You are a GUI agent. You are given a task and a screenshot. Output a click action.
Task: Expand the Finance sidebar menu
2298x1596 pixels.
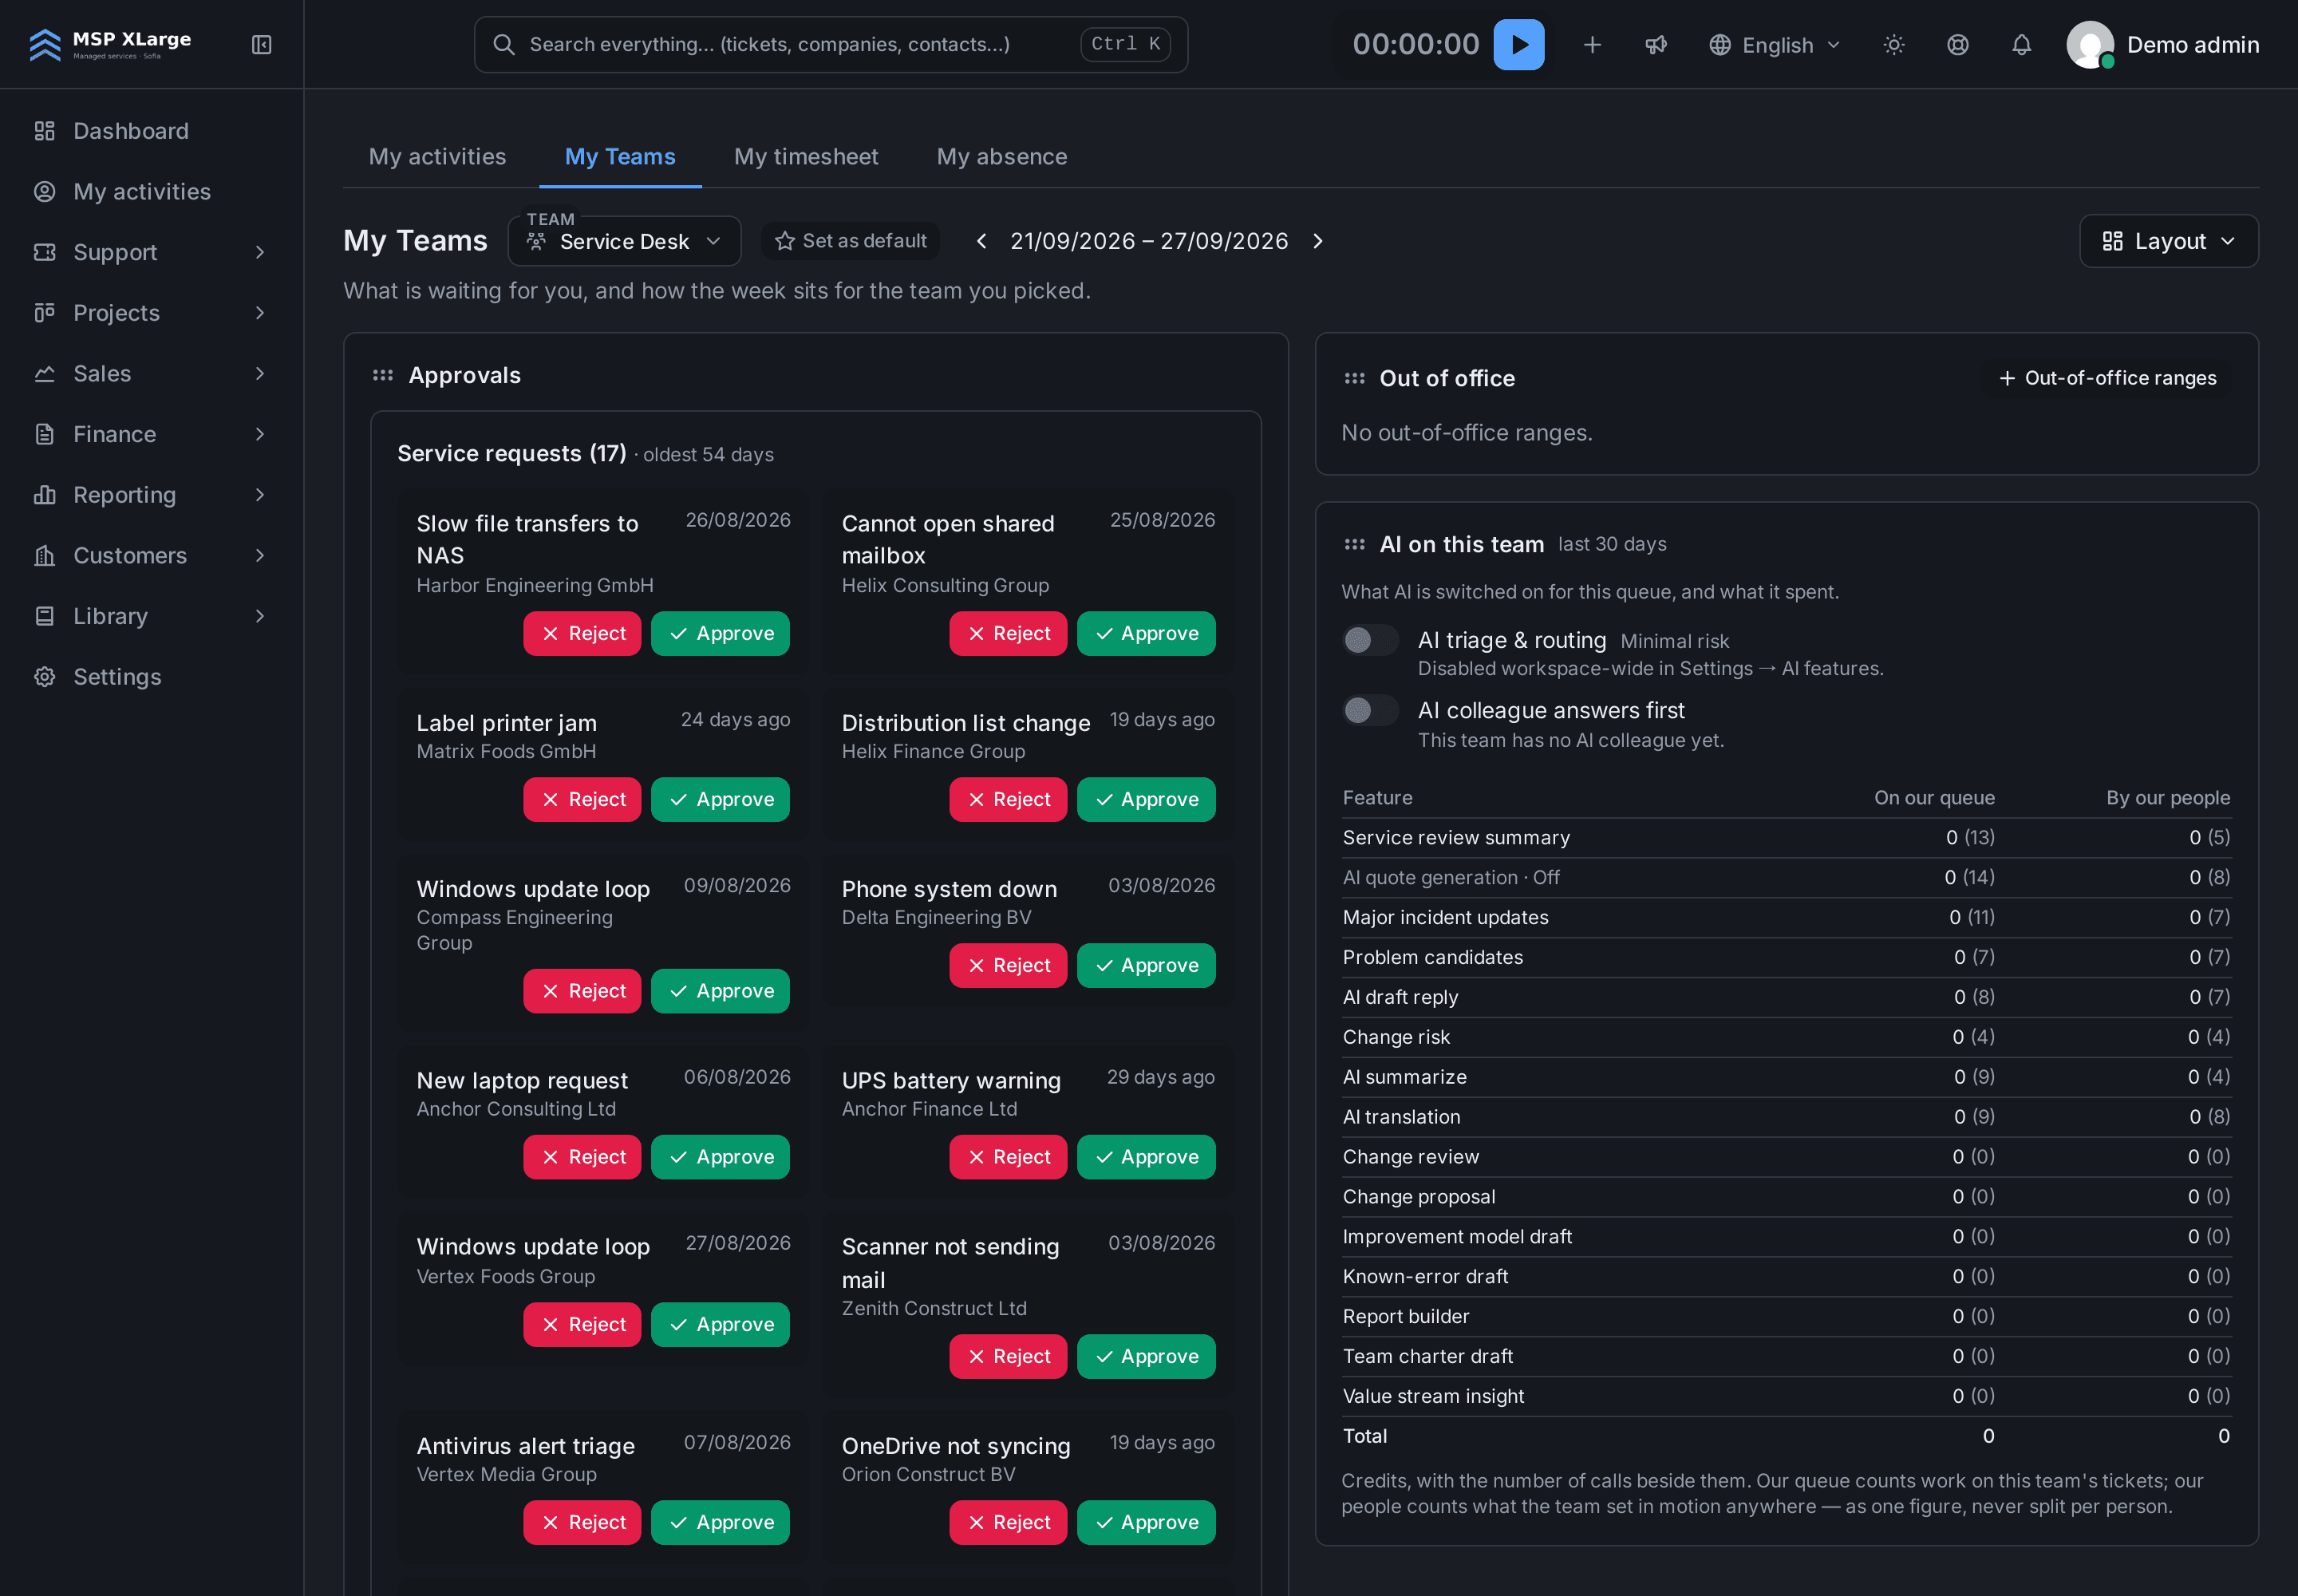(152, 434)
